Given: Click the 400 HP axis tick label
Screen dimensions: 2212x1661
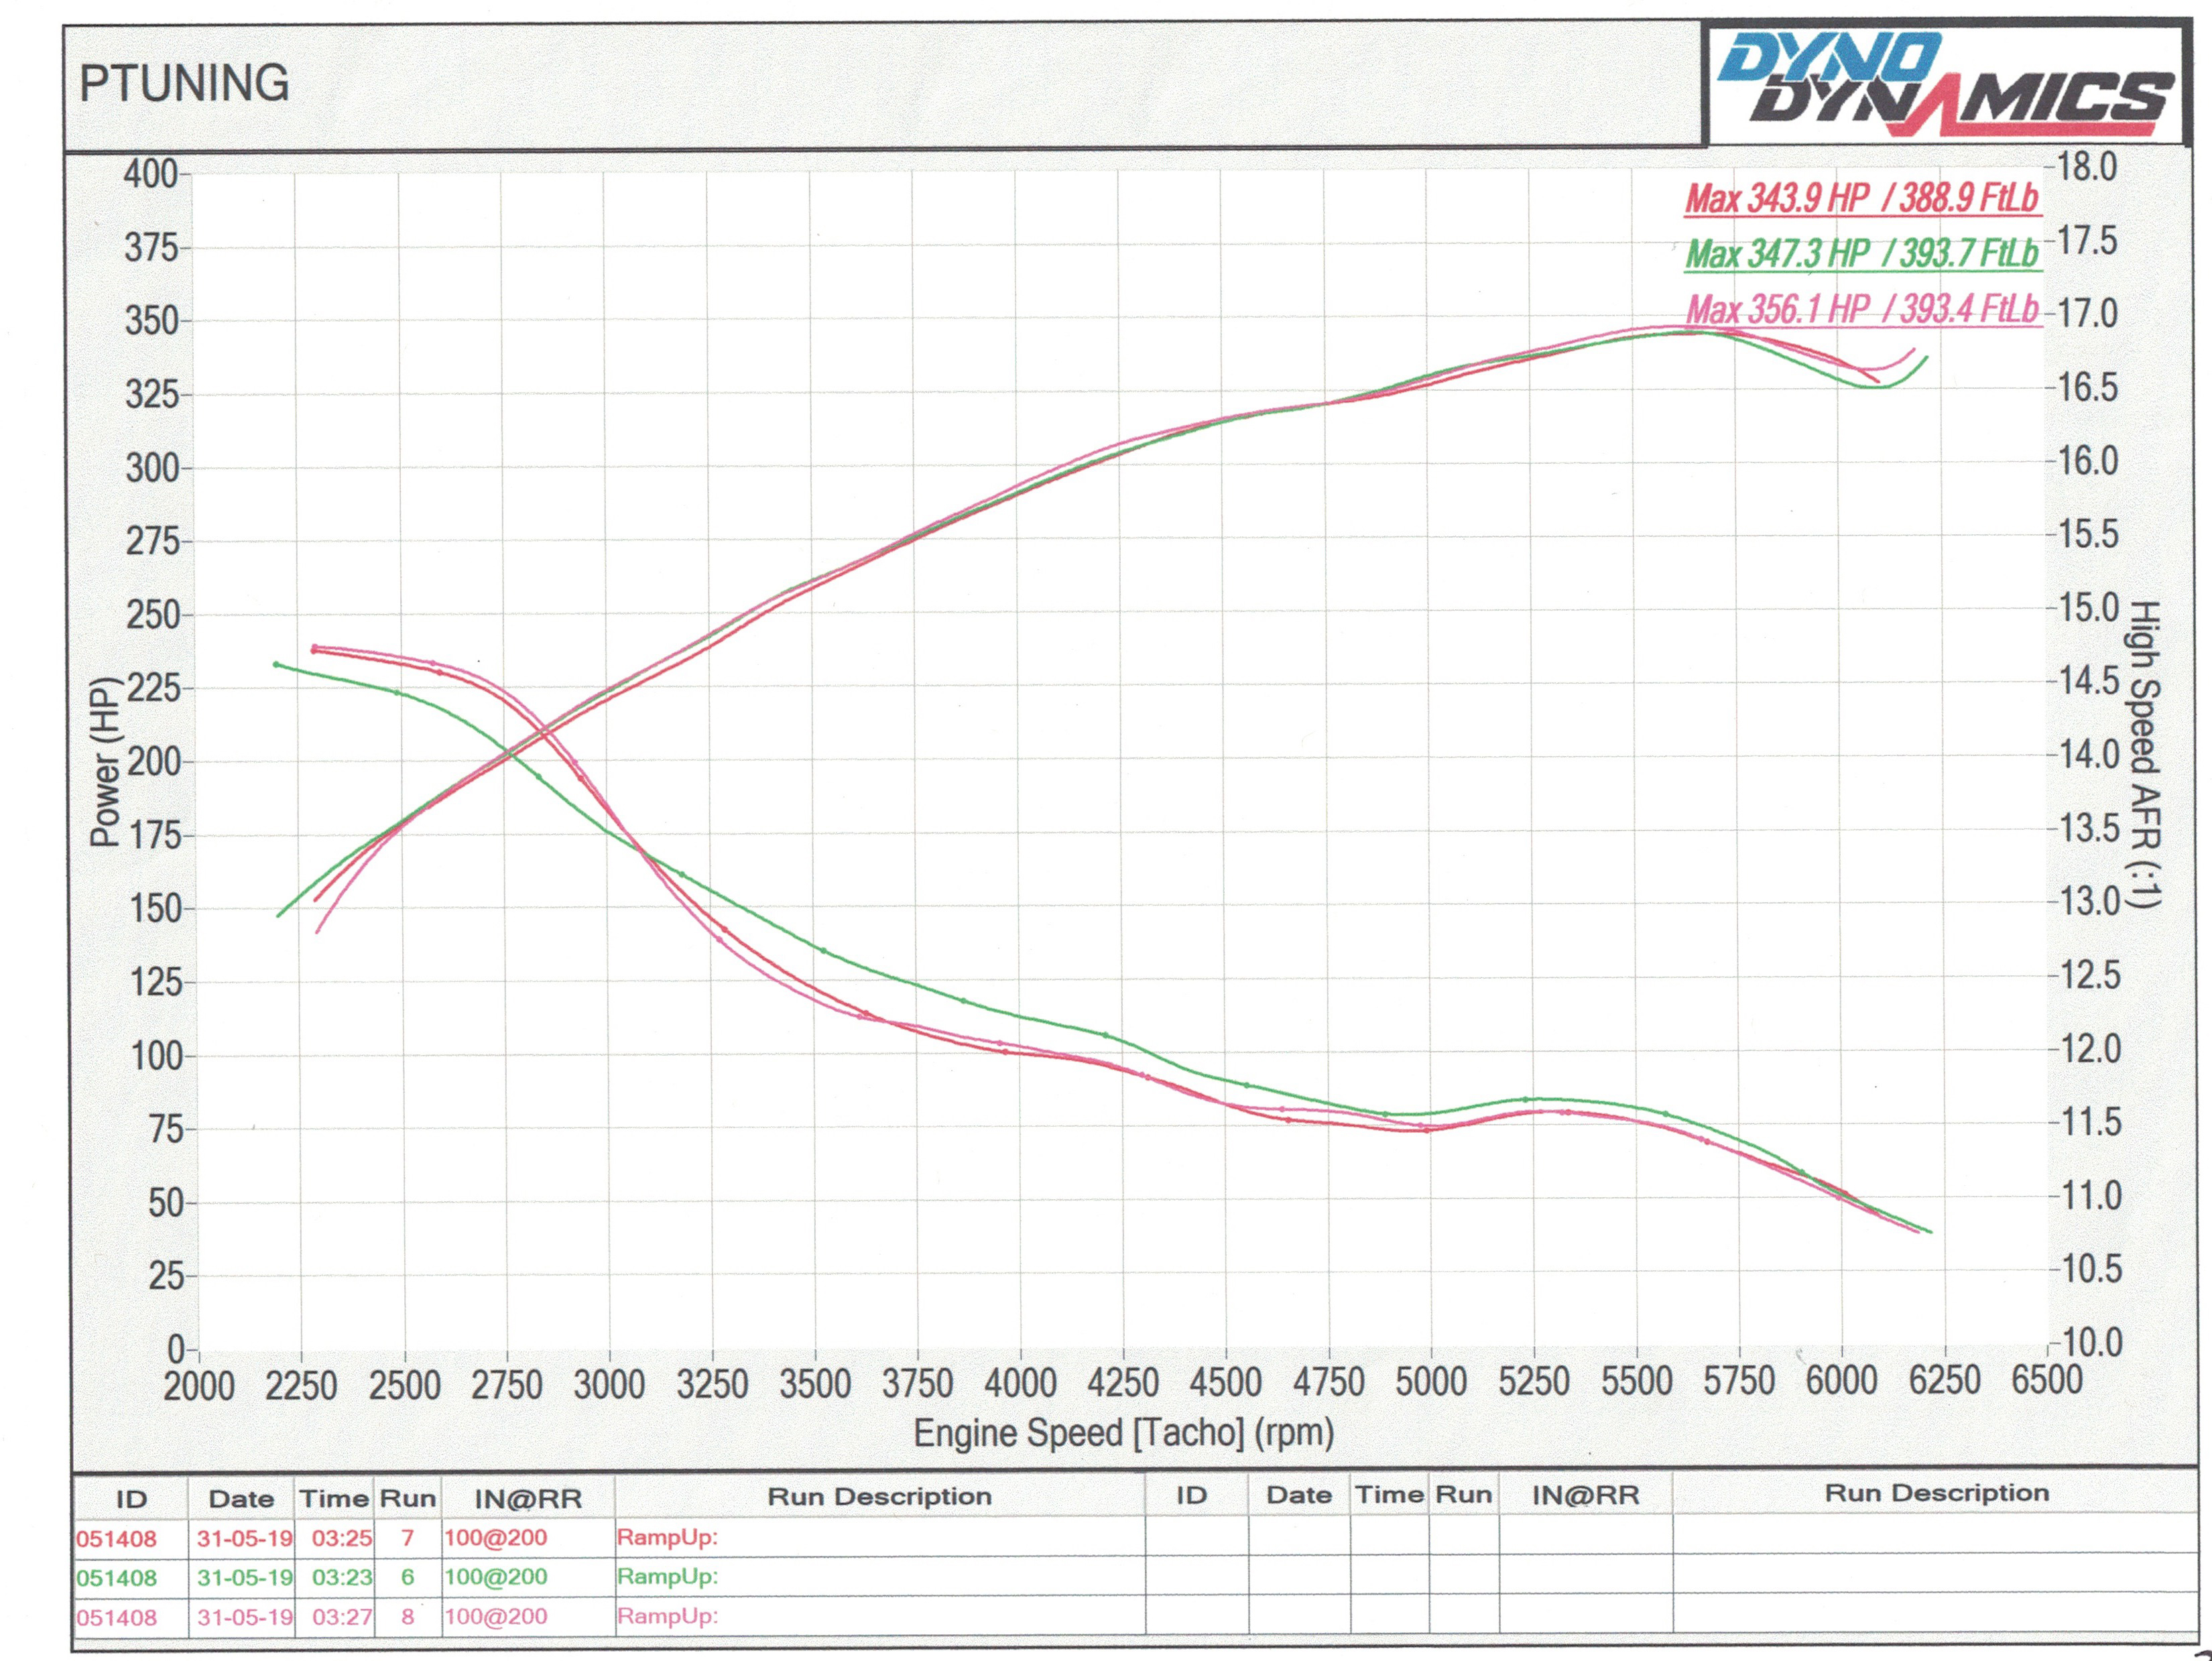Looking at the screenshot, I should (151, 174).
